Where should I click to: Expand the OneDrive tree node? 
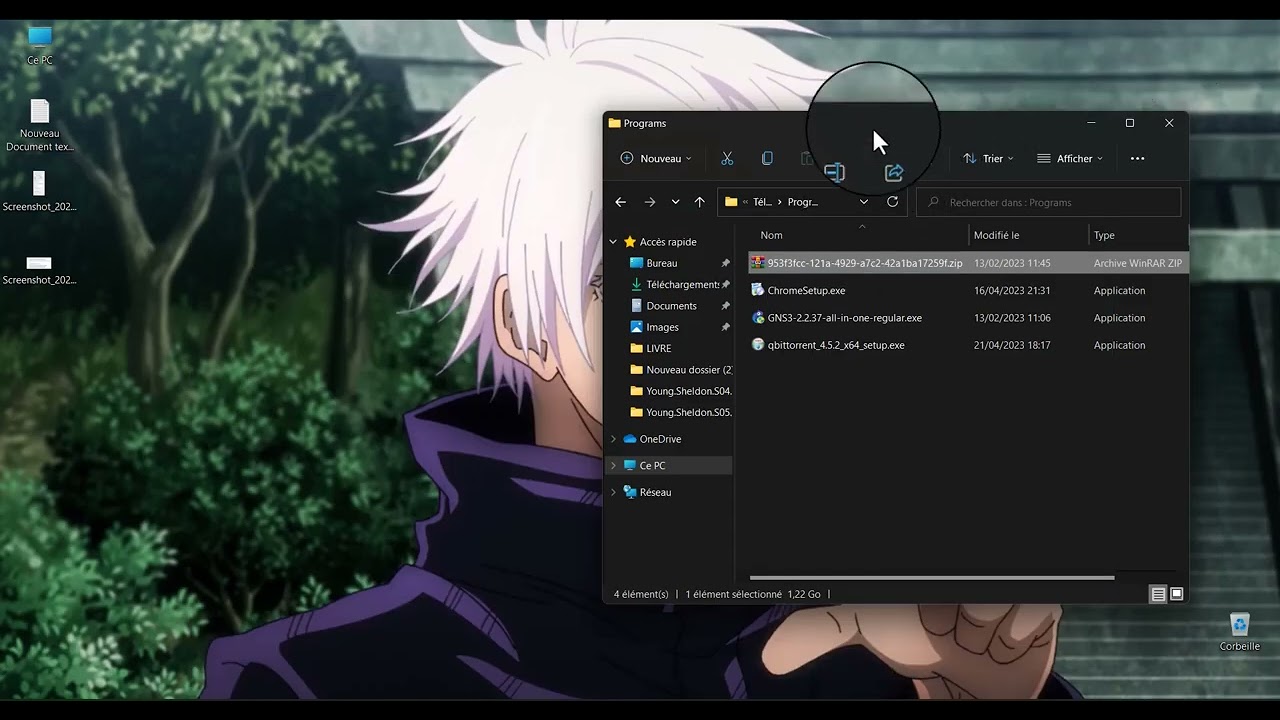[x=613, y=439]
